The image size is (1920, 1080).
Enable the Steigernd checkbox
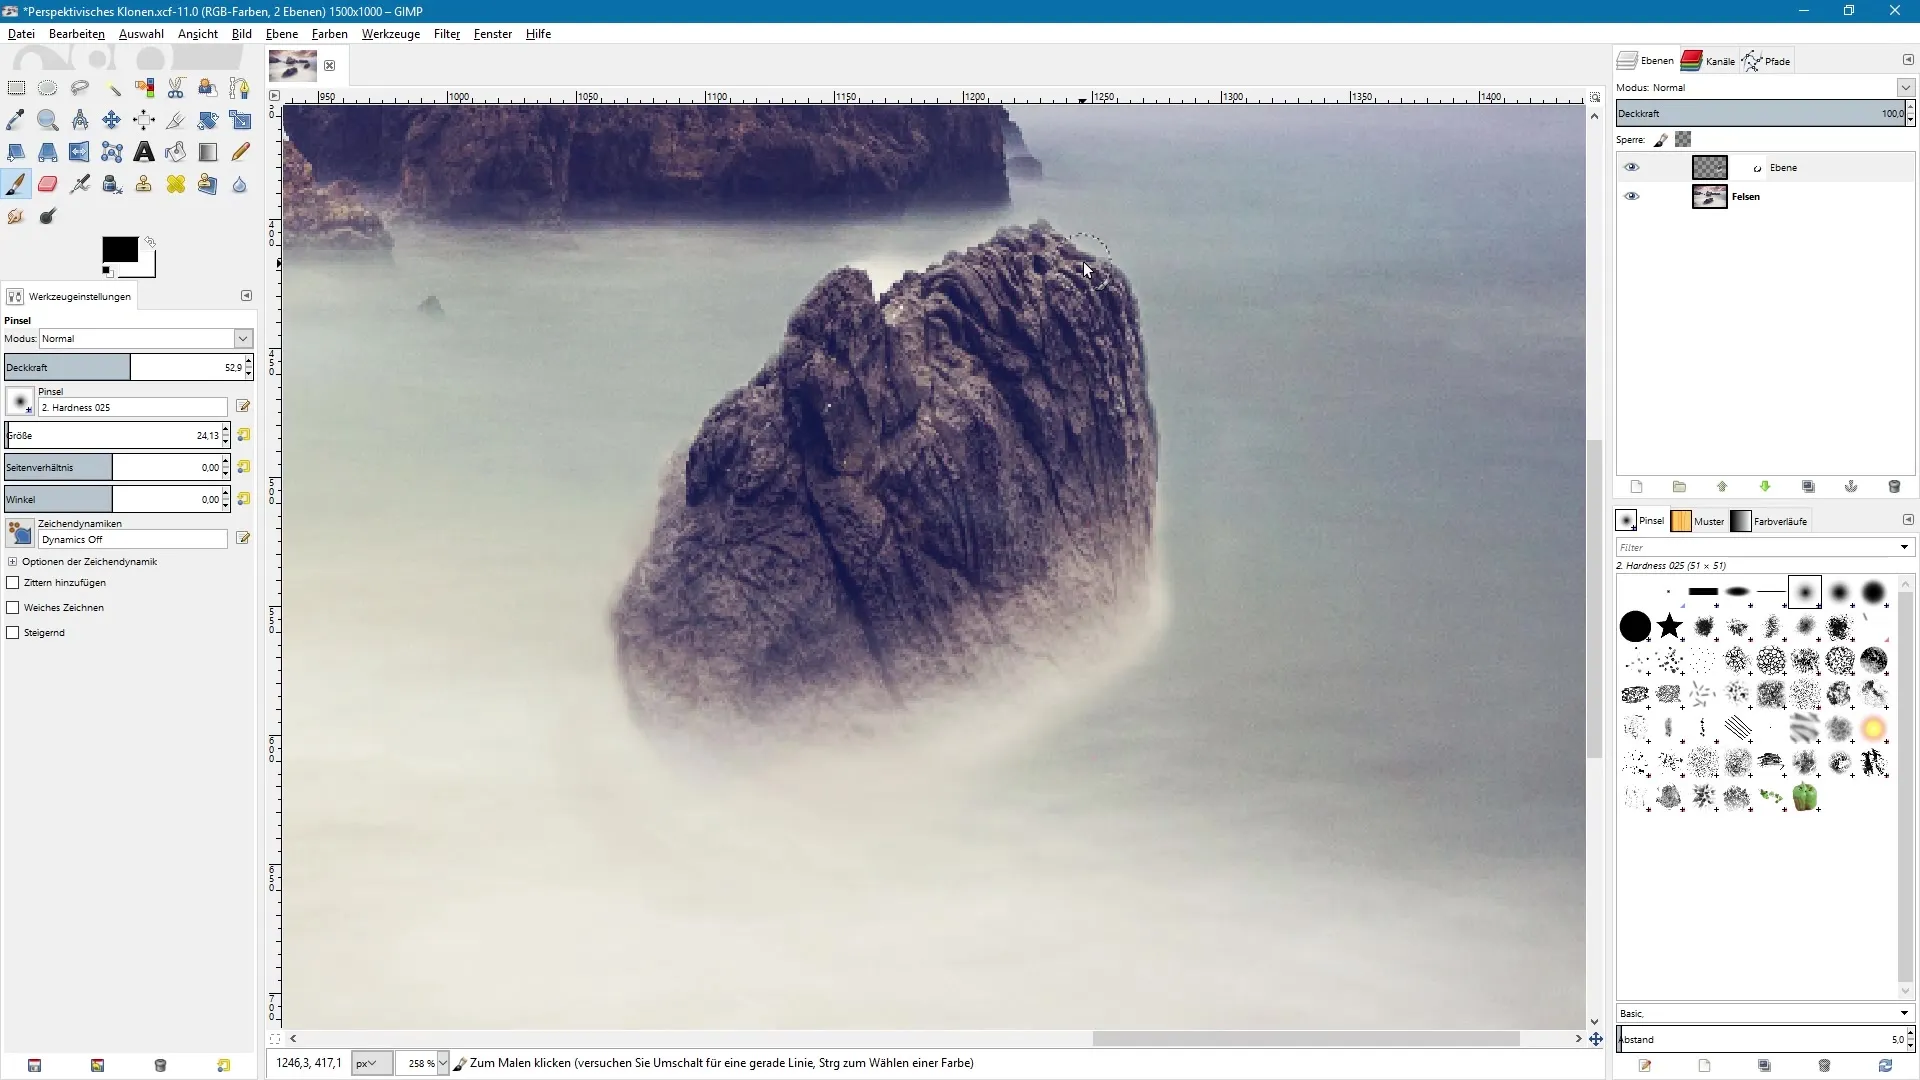click(13, 632)
